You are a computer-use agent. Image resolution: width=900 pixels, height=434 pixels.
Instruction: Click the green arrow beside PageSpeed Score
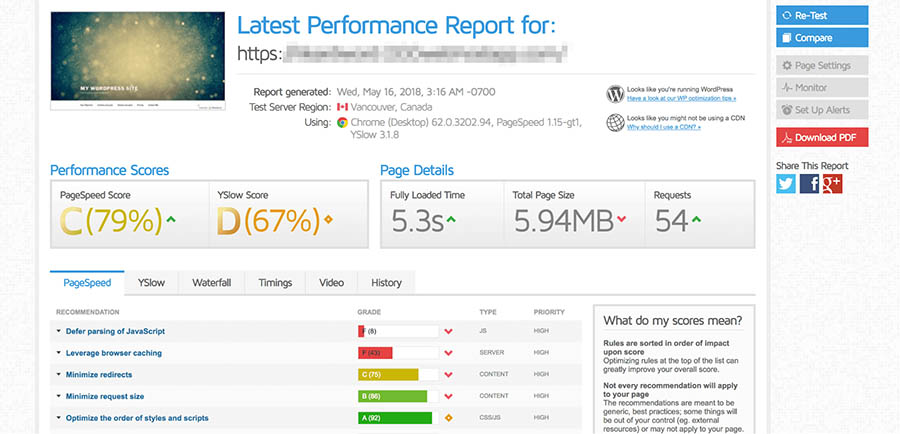click(x=171, y=220)
